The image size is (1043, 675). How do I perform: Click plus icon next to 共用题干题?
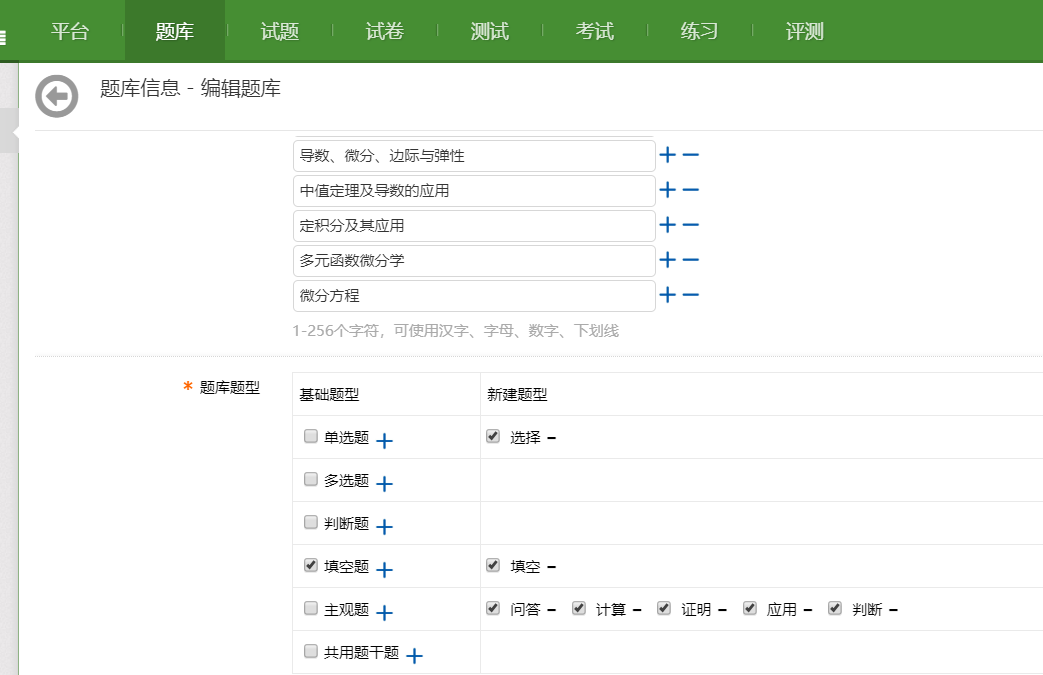click(414, 656)
